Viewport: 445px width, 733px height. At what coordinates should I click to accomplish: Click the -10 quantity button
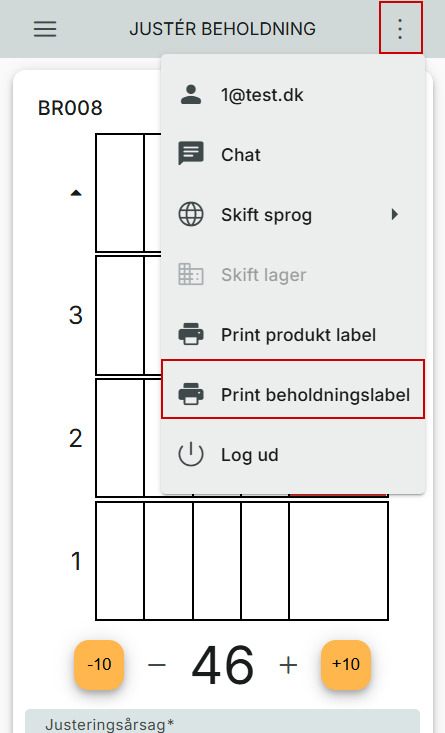99,664
